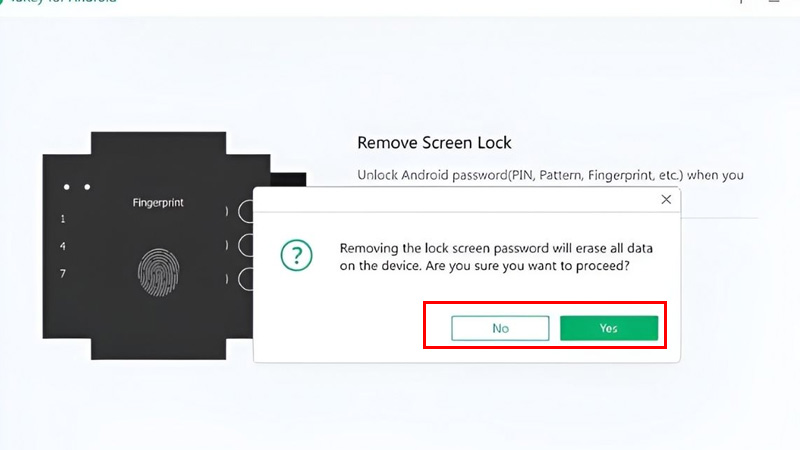The height and width of the screenshot is (450, 800).
Task: Click the app title text in the title bar
Action: click(x=60, y=3)
